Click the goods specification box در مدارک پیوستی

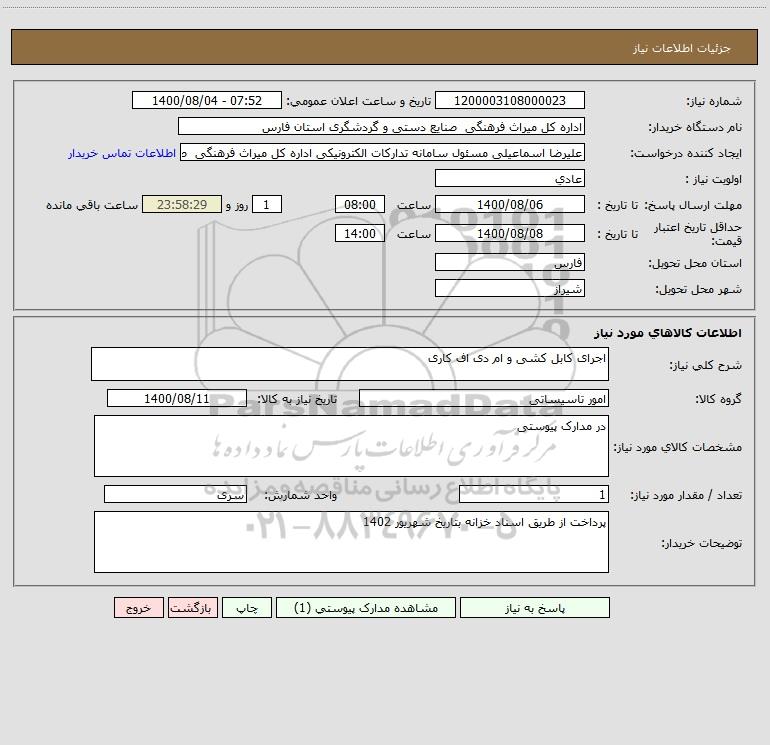point(351,446)
